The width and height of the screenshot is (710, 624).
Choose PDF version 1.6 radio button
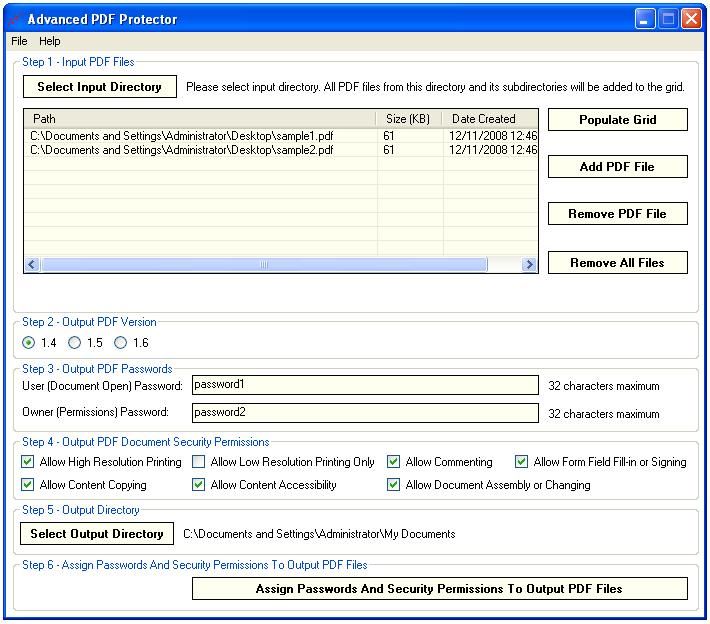(x=121, y=343)
